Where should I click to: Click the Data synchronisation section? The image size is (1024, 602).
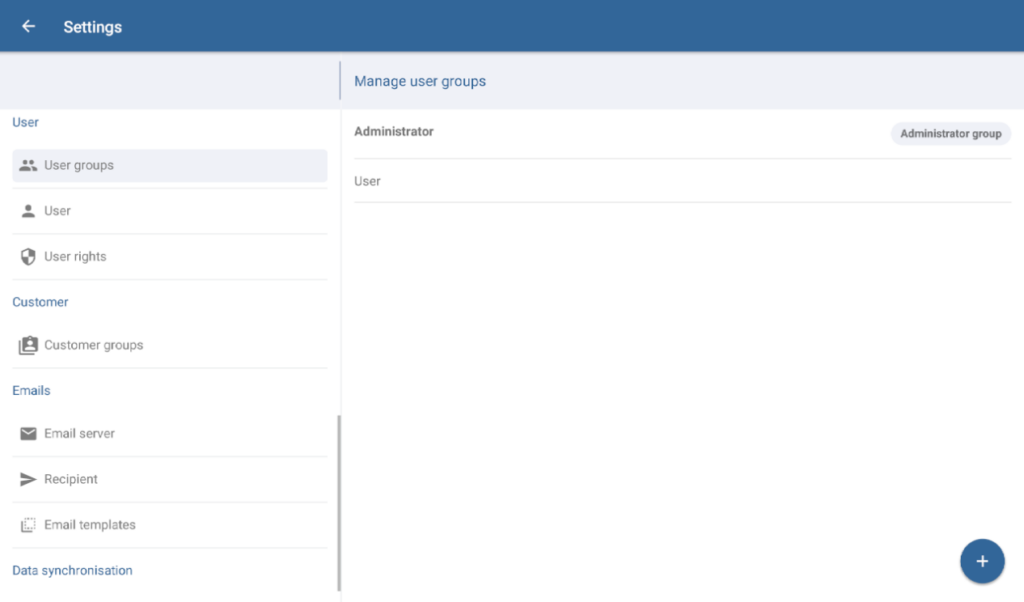(72, 570)
